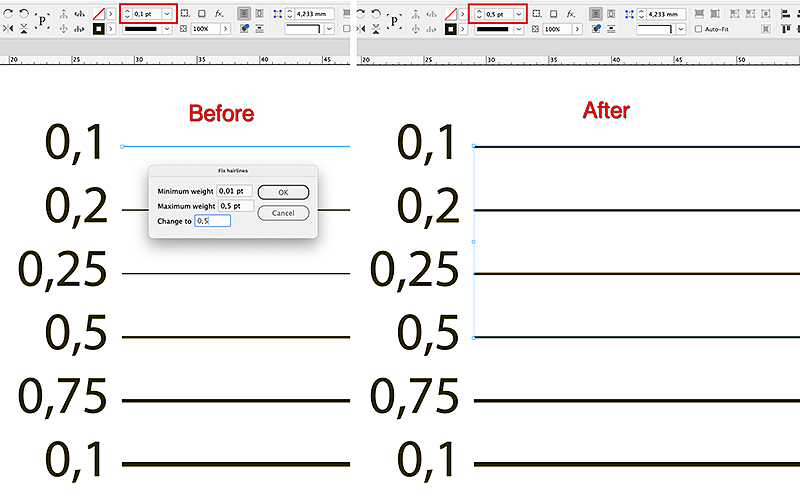
Task: Click the fx effects icon in the left toolbar
Action: click(x=219, y=13)
